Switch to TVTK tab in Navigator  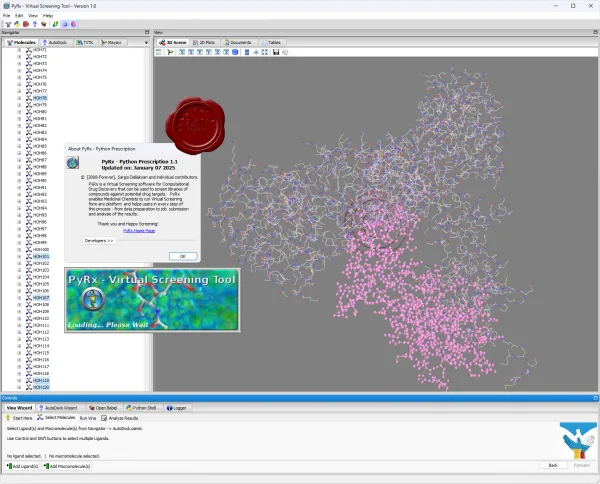(x=85, y=42)
